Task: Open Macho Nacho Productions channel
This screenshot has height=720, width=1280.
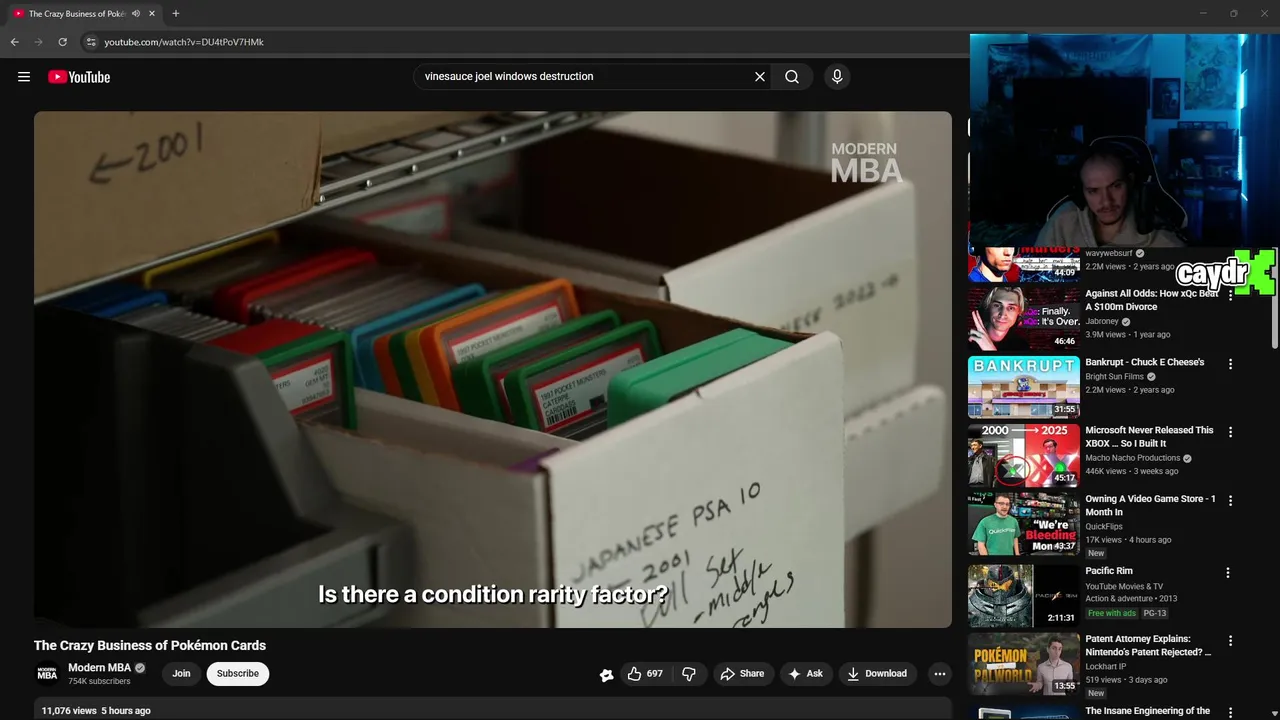Action: click(x=1133, y=458)
